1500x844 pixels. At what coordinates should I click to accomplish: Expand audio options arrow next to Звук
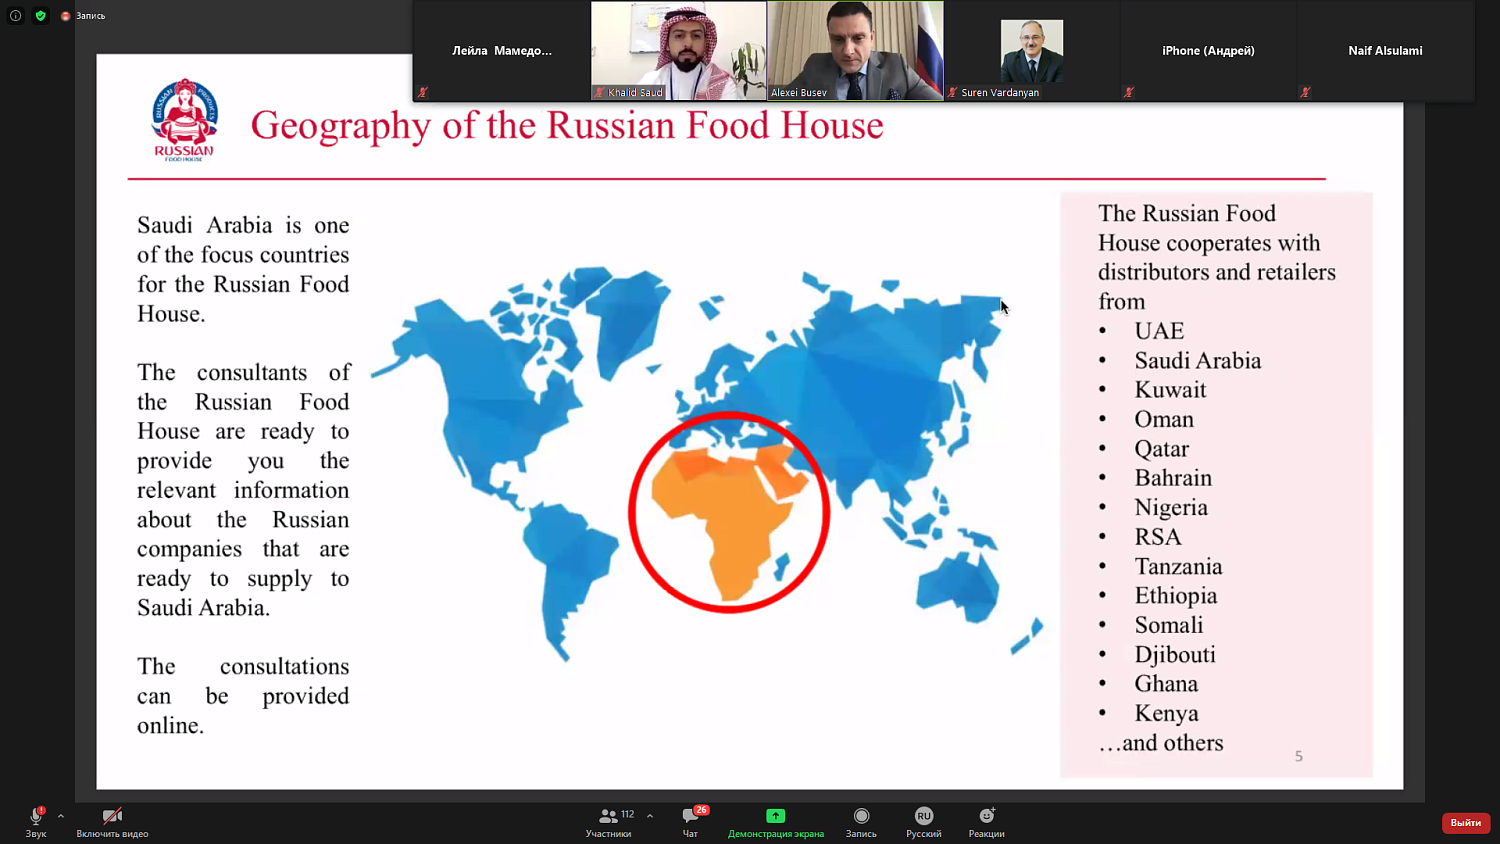61,816
